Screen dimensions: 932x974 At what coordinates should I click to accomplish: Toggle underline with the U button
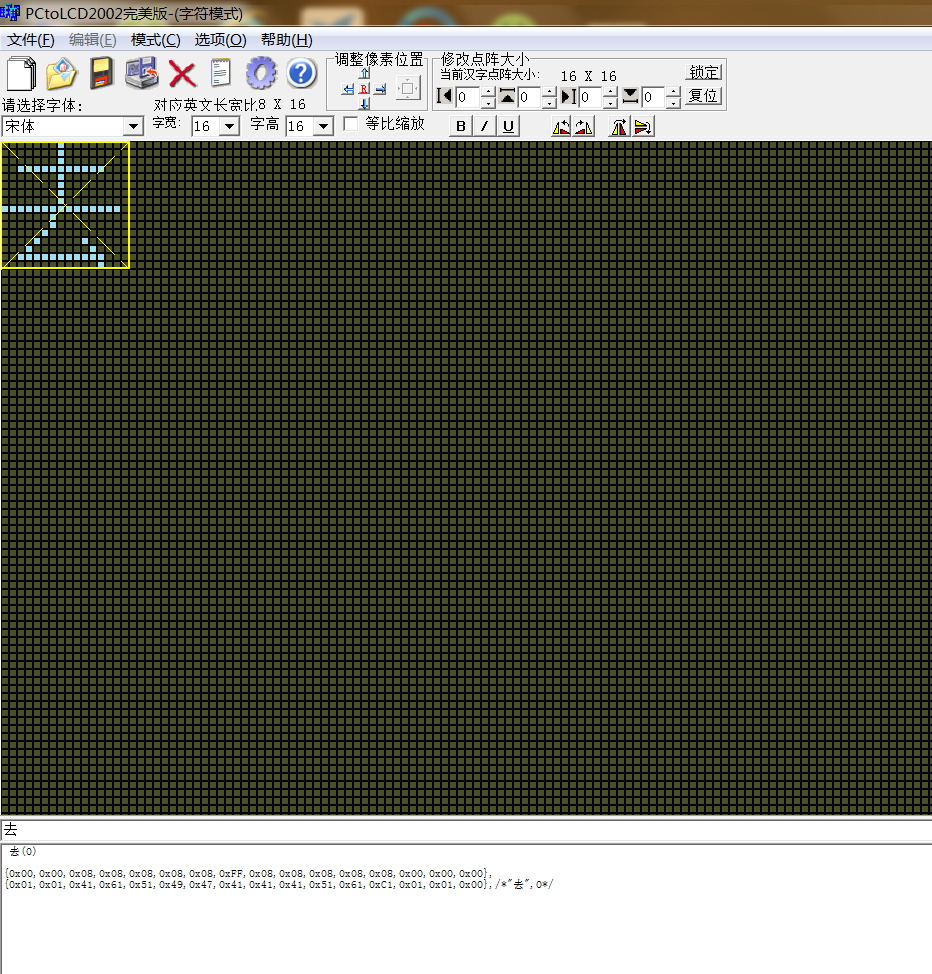click(508, 126)
